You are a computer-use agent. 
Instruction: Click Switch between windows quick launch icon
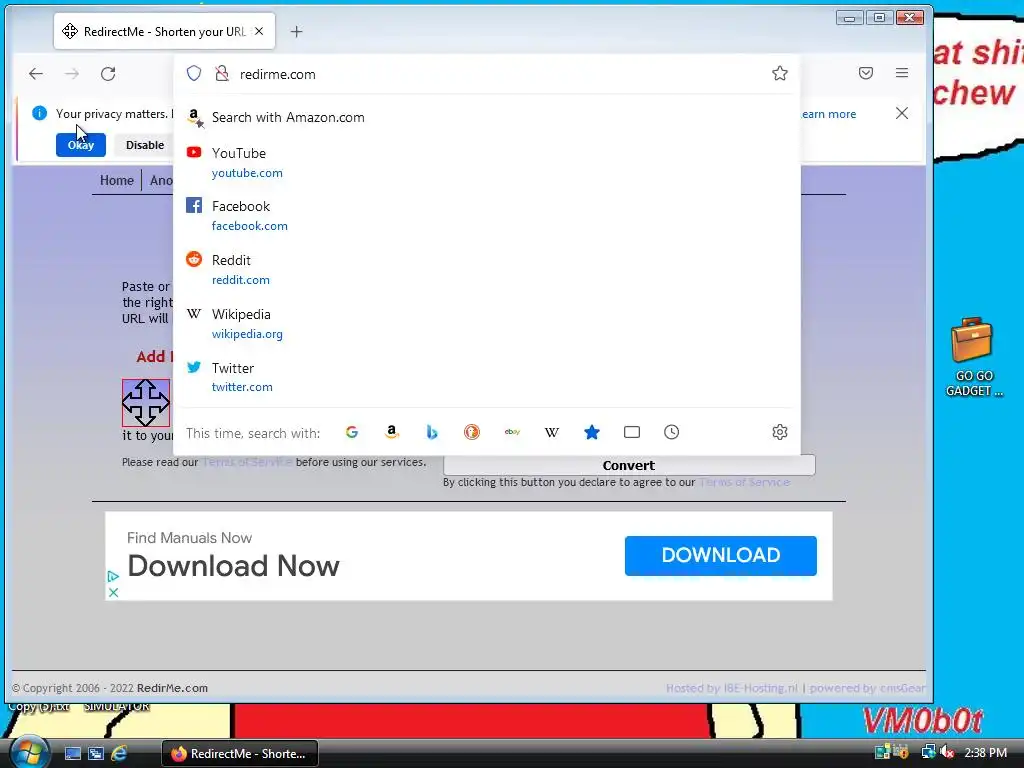[96, 754]
